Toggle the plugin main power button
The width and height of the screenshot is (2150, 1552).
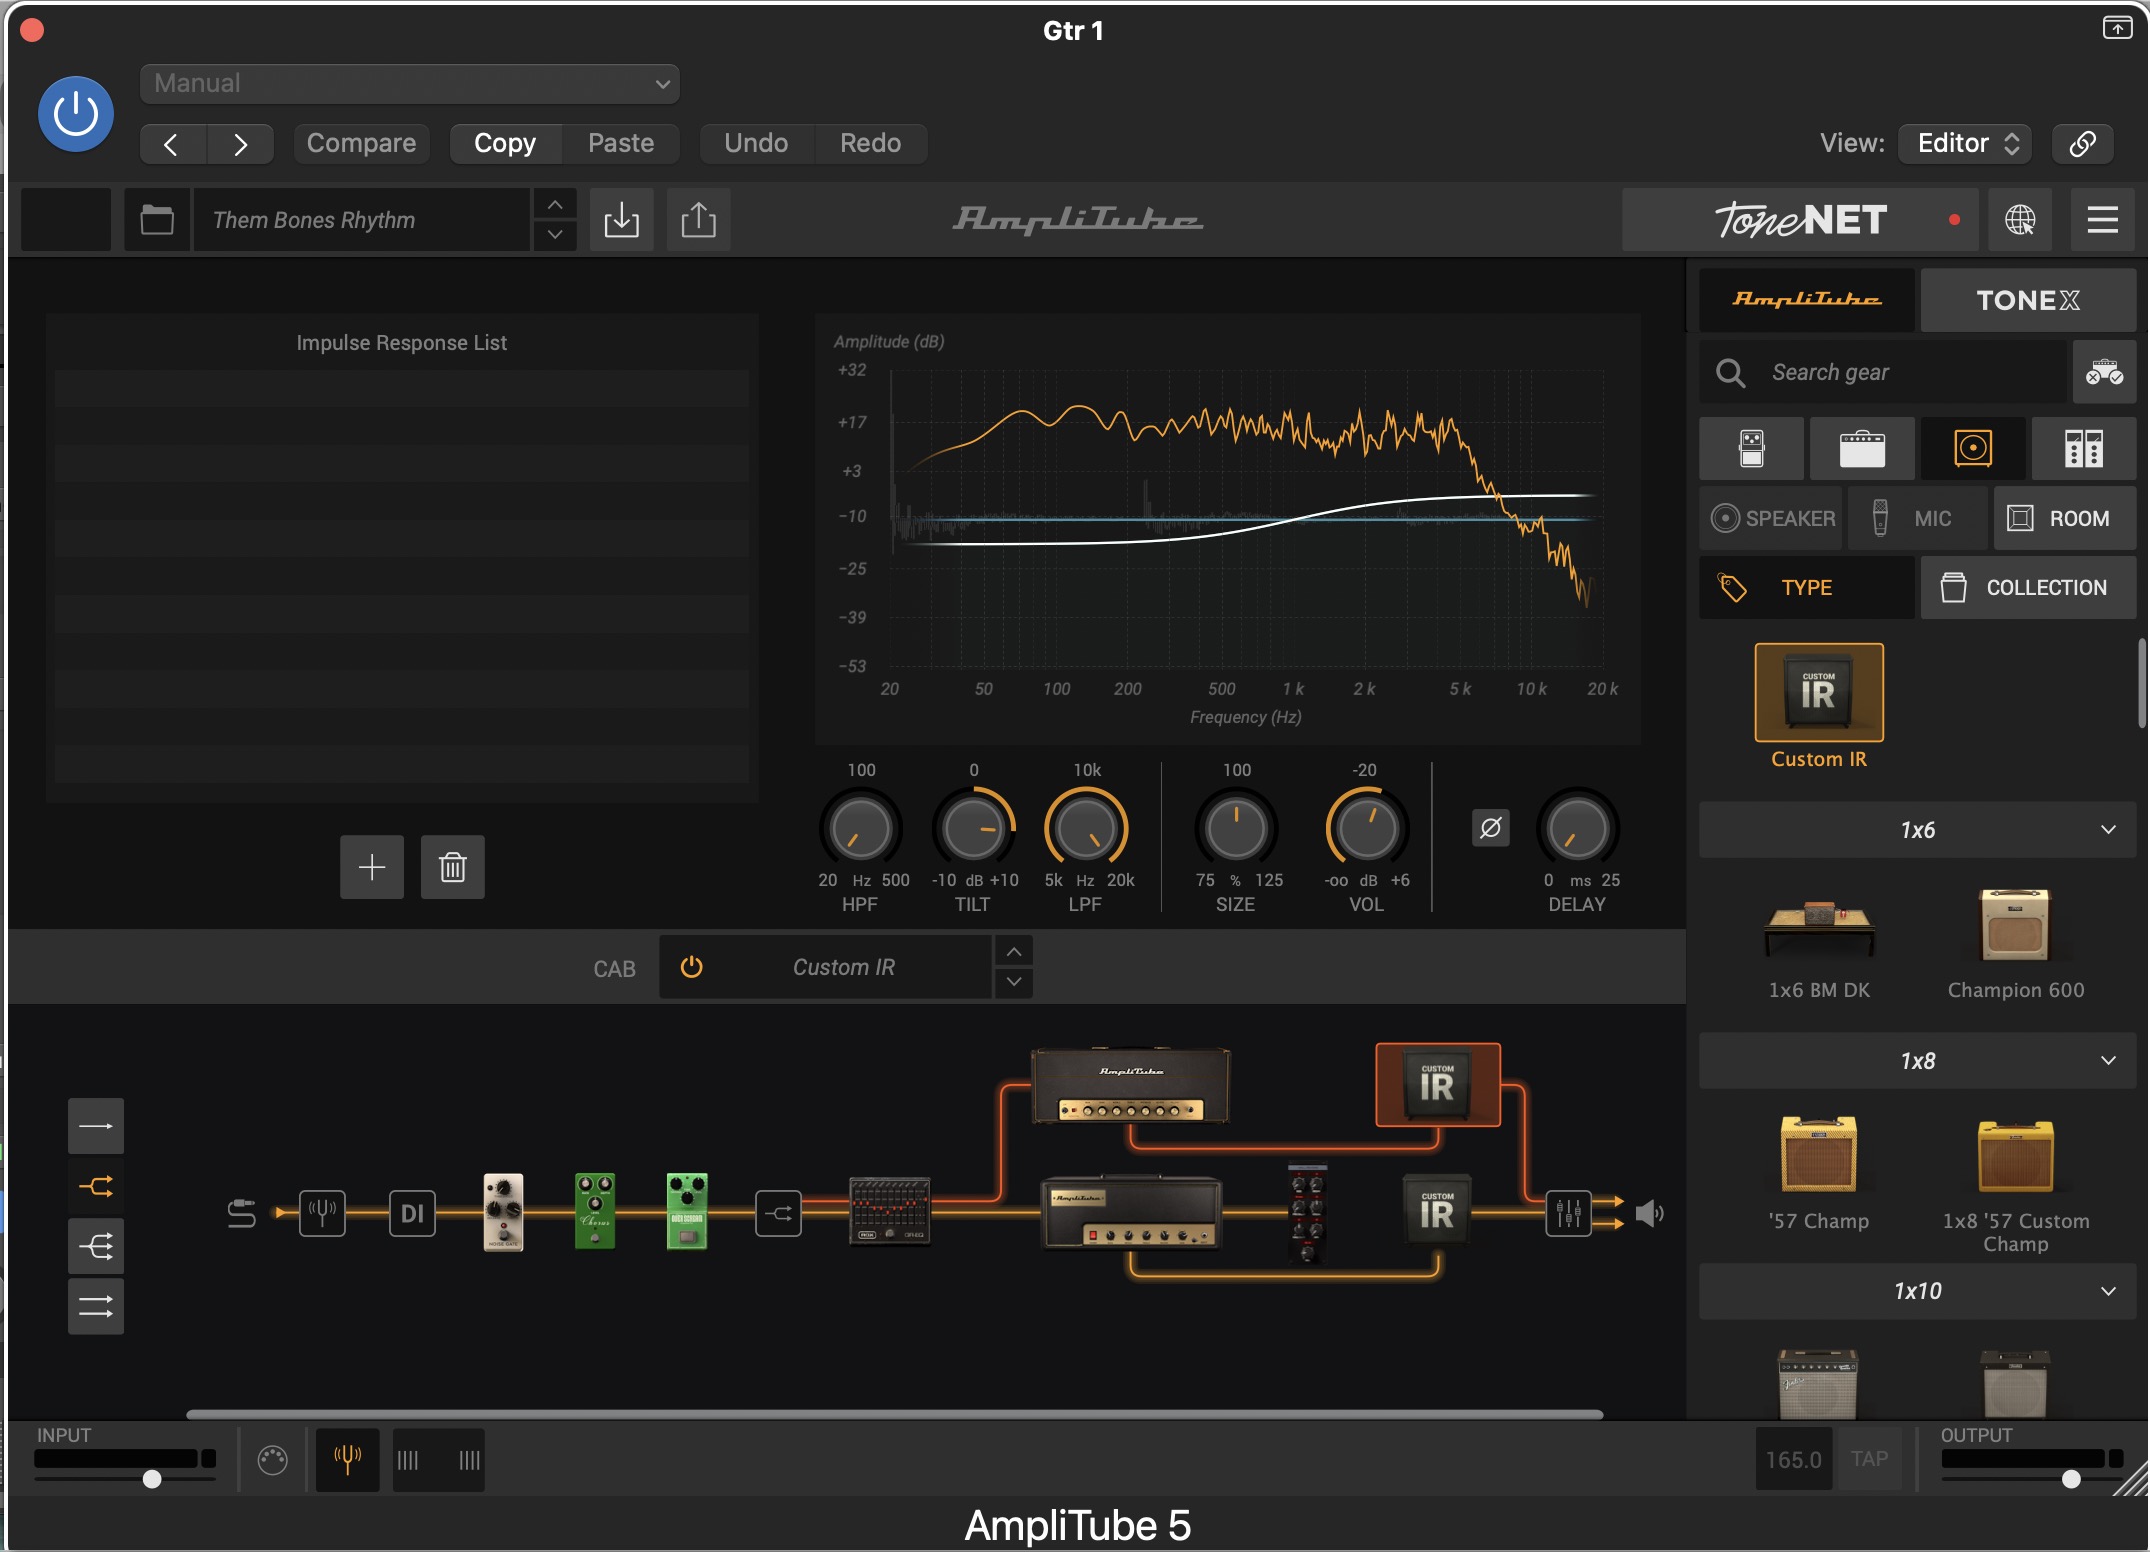click(76, 114)
